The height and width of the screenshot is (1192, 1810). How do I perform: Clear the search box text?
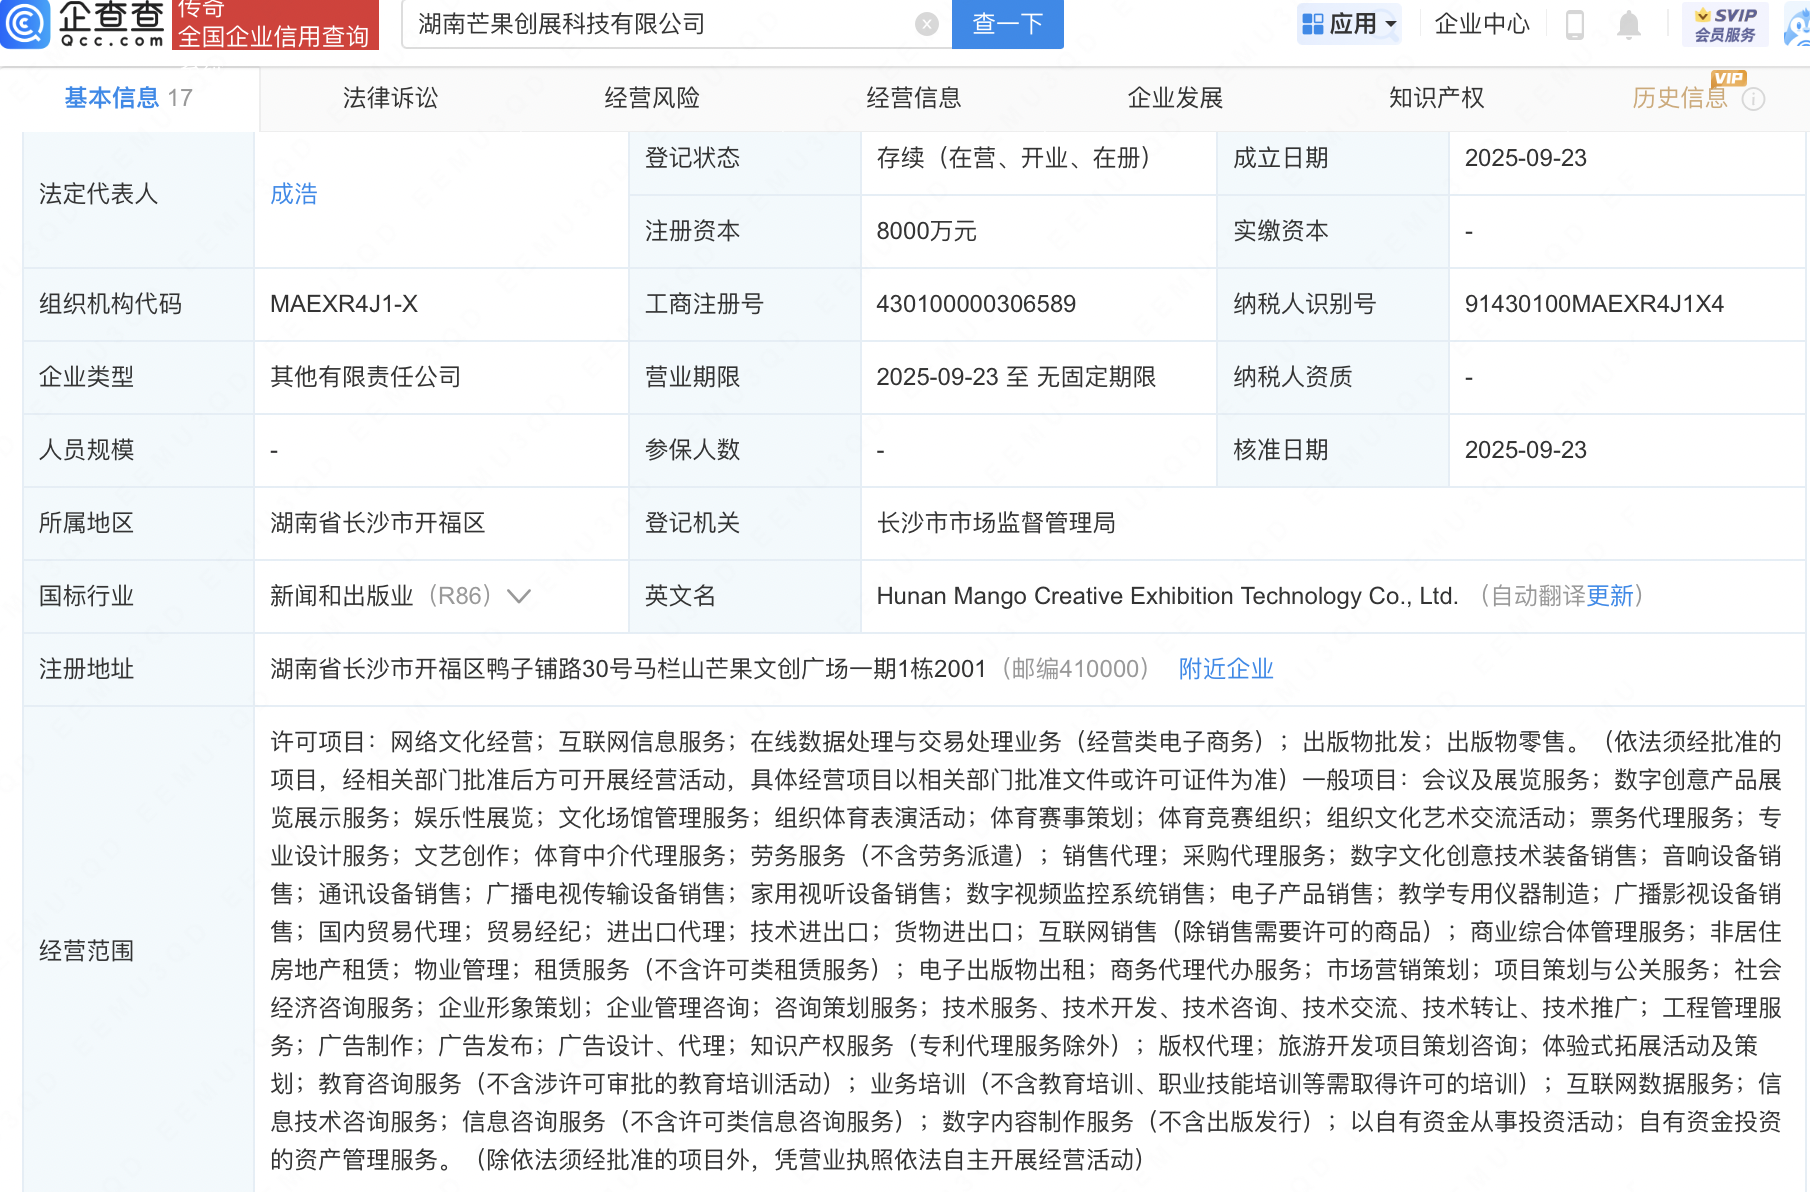coord(927,24)
